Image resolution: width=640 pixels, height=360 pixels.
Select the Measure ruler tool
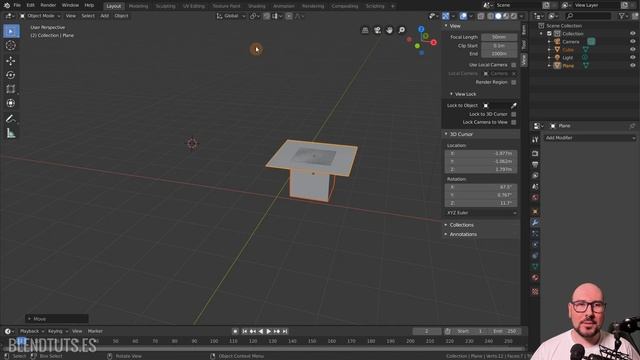pos(11,133)
